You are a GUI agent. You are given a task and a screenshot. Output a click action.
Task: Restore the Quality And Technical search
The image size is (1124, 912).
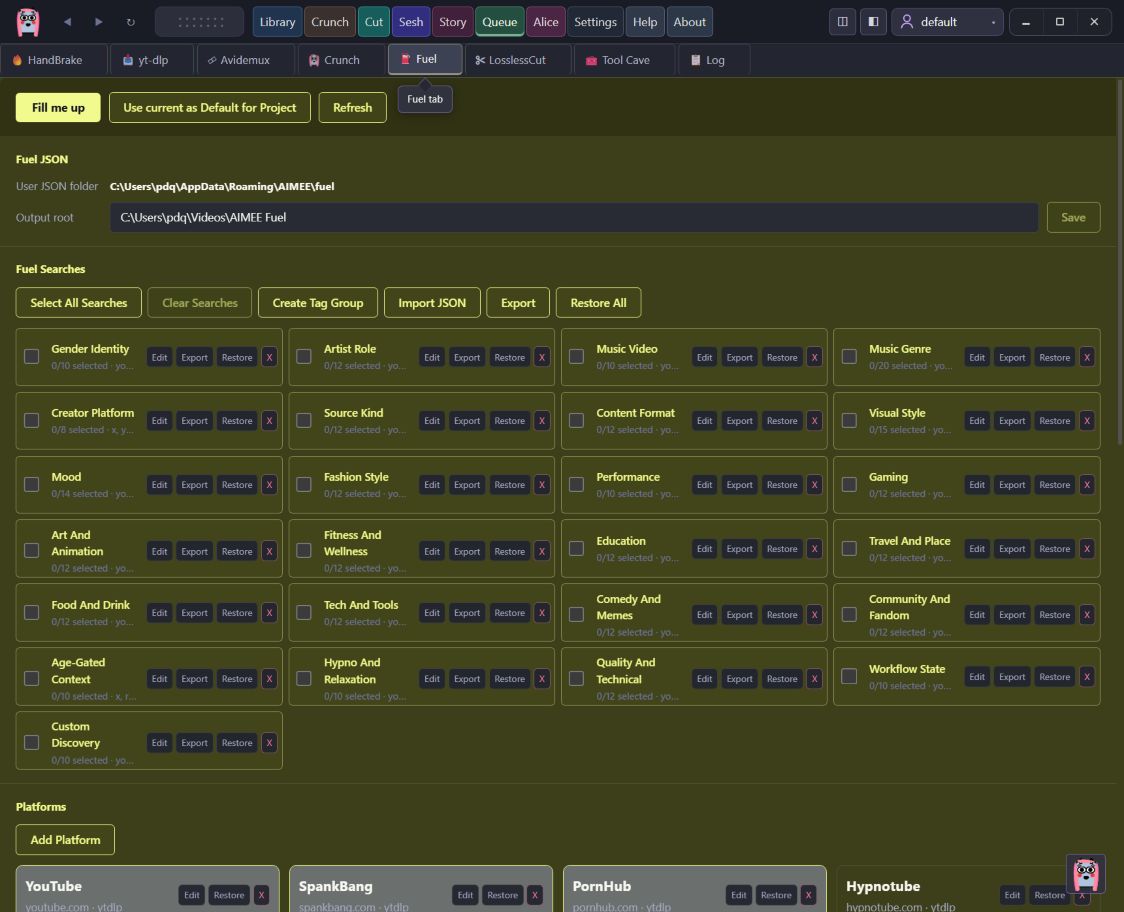click(x=782, y=679)
